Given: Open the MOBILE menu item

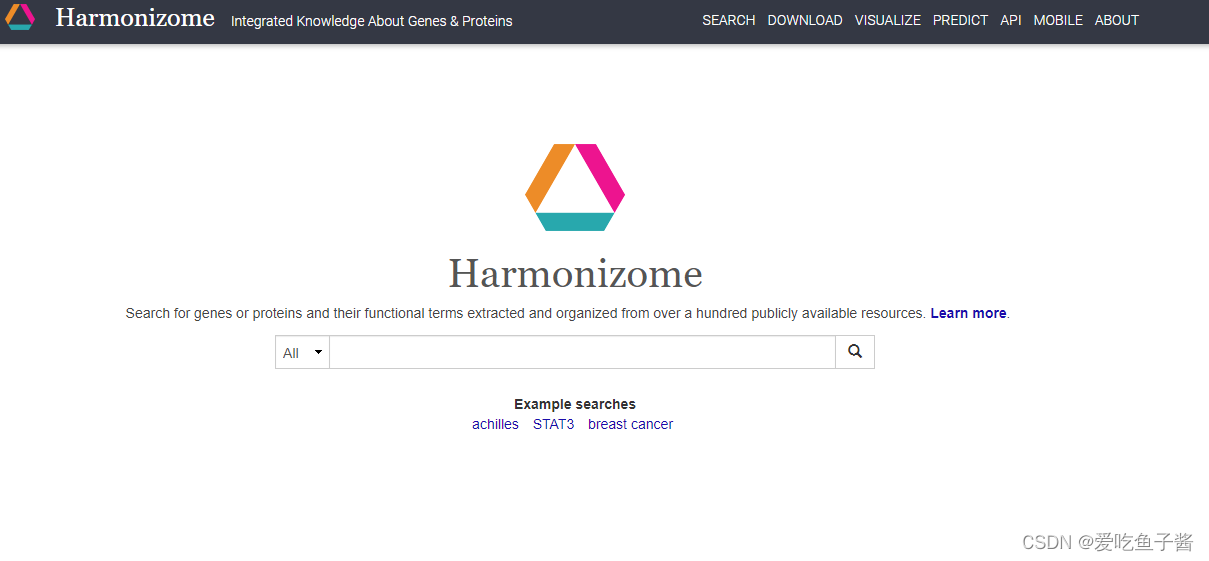Looking at the screenshot, I should pyautogui.click(x=1058, y=20).
